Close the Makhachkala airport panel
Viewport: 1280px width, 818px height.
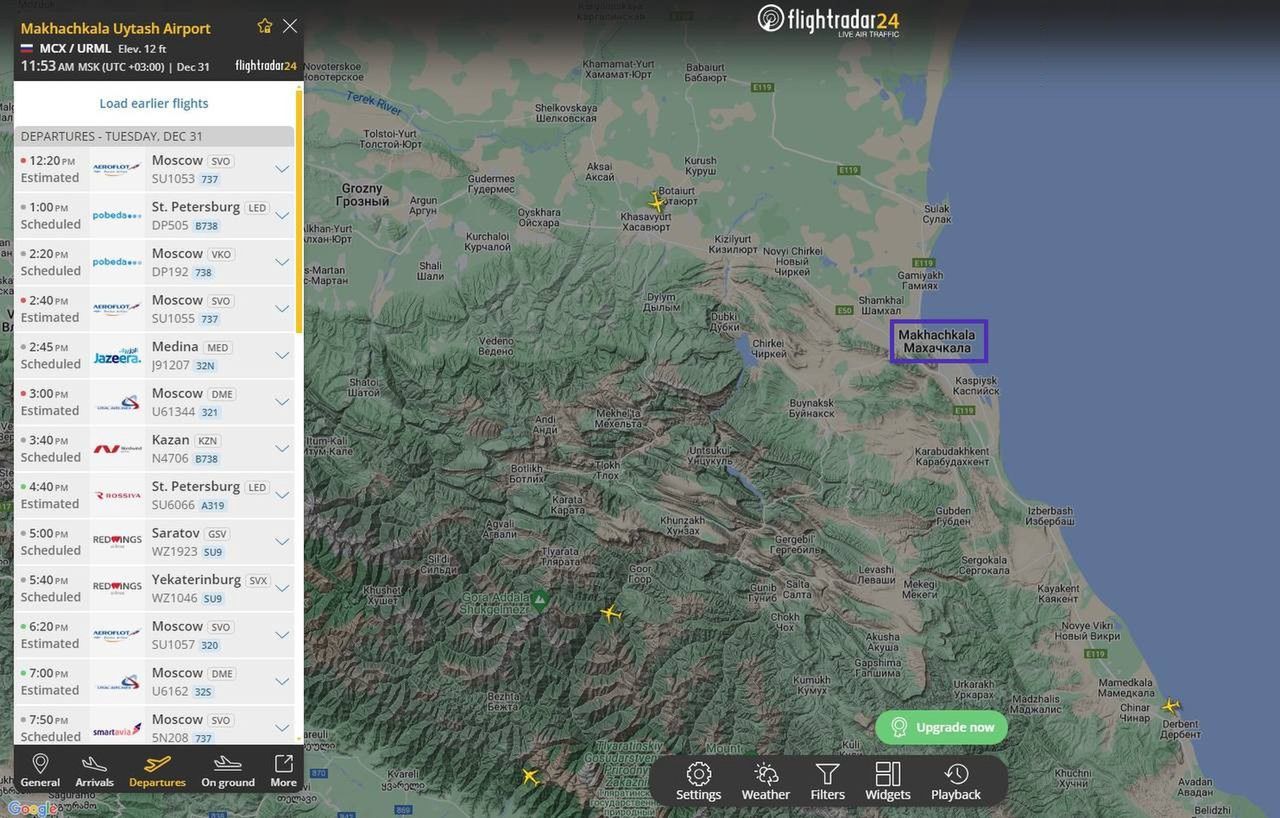pyautogui.click(x=290, y=26)
